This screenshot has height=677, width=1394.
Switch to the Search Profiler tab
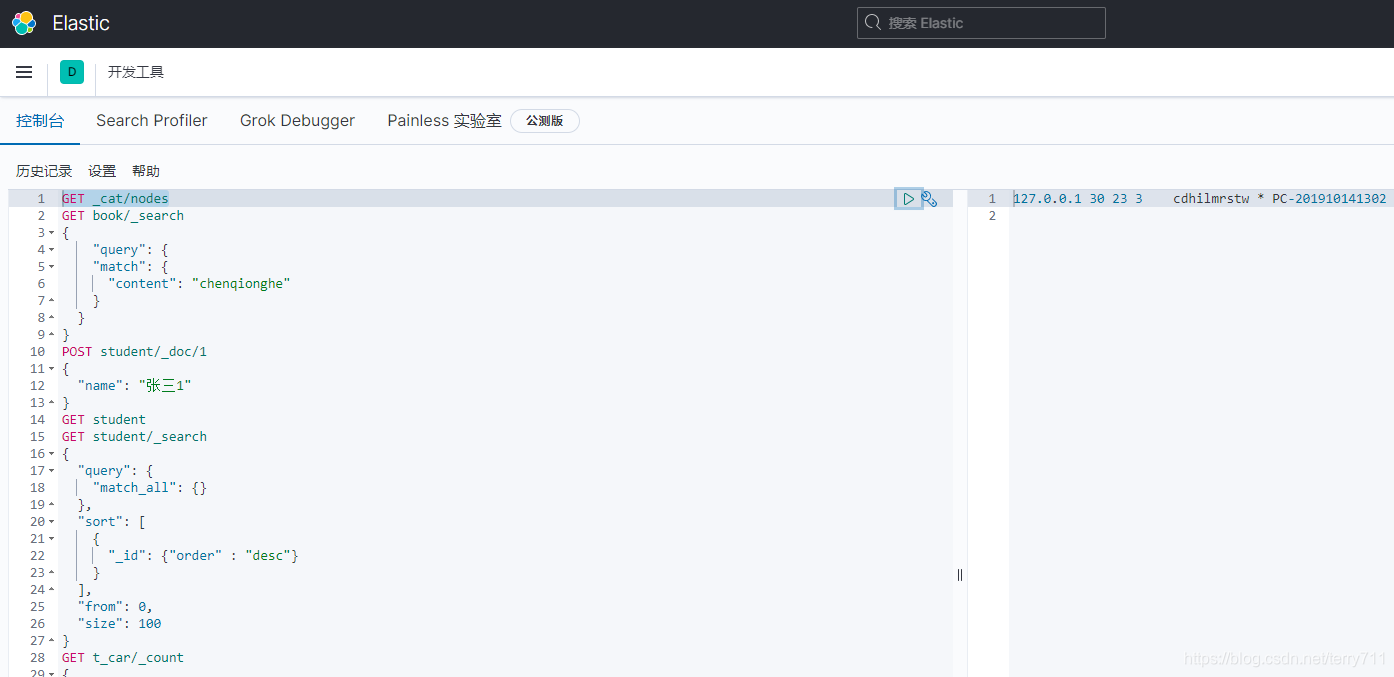tap(152, 121)
